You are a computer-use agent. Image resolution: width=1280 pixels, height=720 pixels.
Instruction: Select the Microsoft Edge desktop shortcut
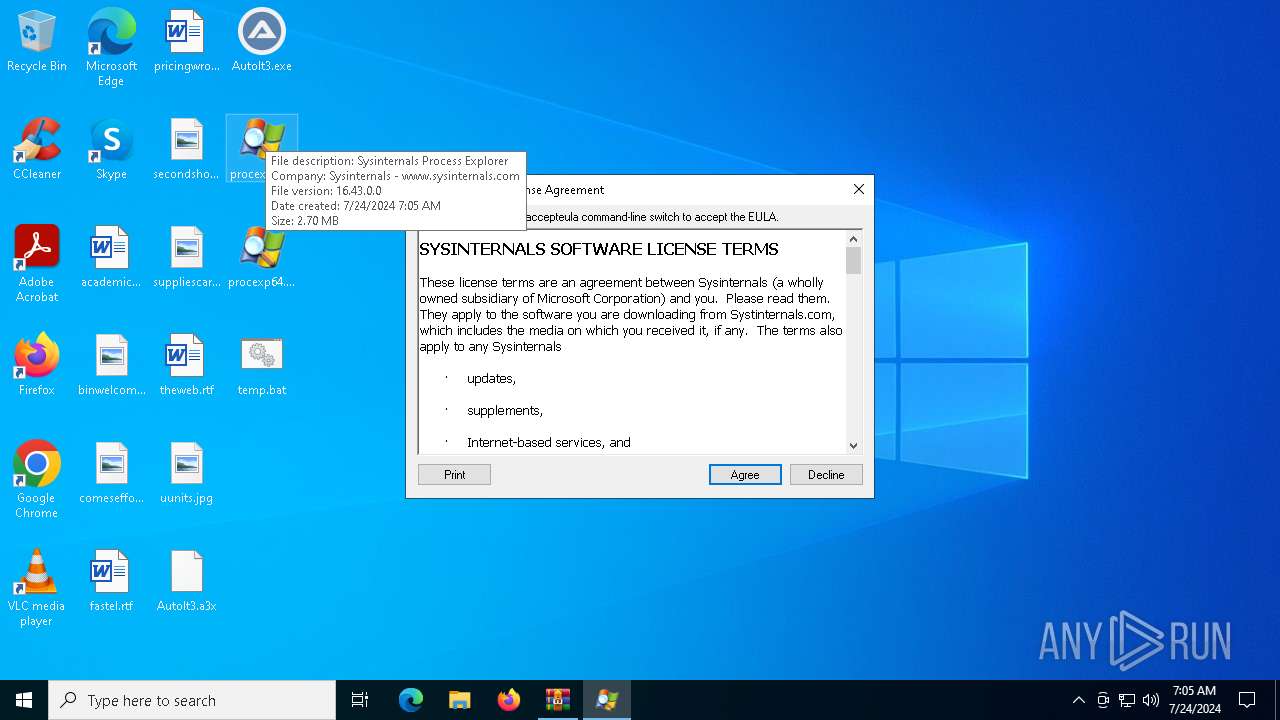pyautogui.click(x=111, y=48)
